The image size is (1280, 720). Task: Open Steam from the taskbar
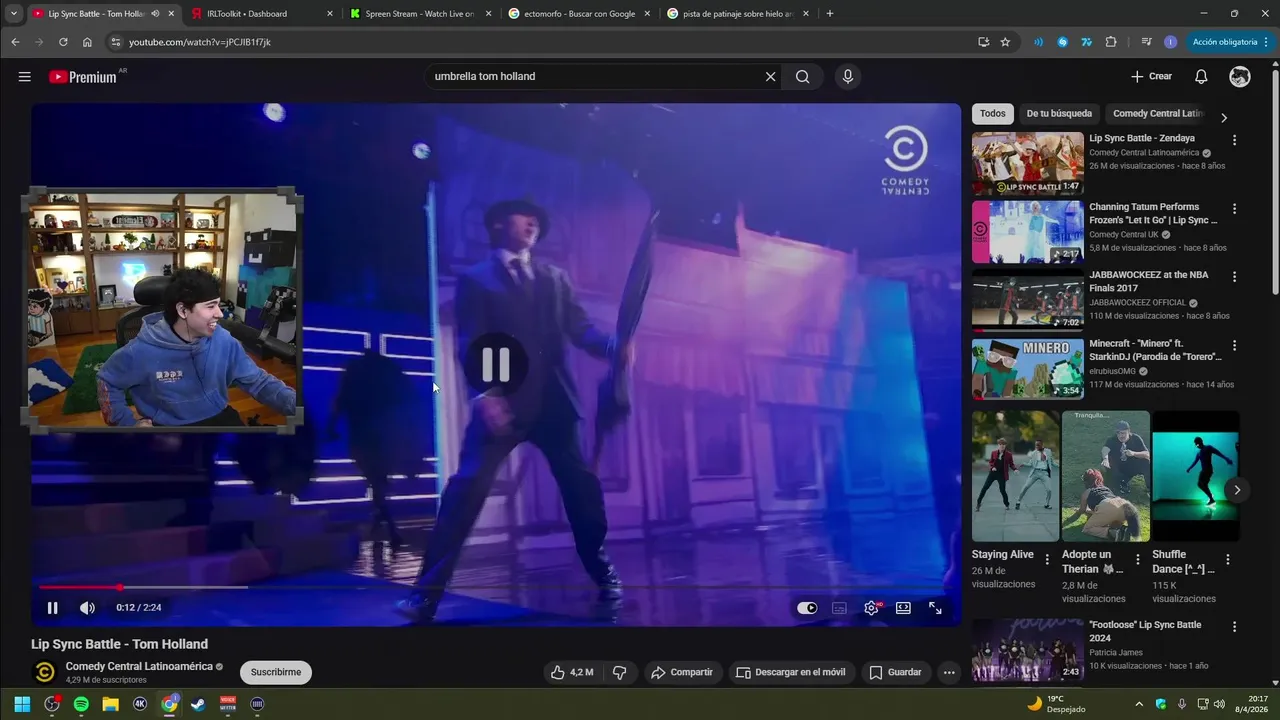click(198, 704)
